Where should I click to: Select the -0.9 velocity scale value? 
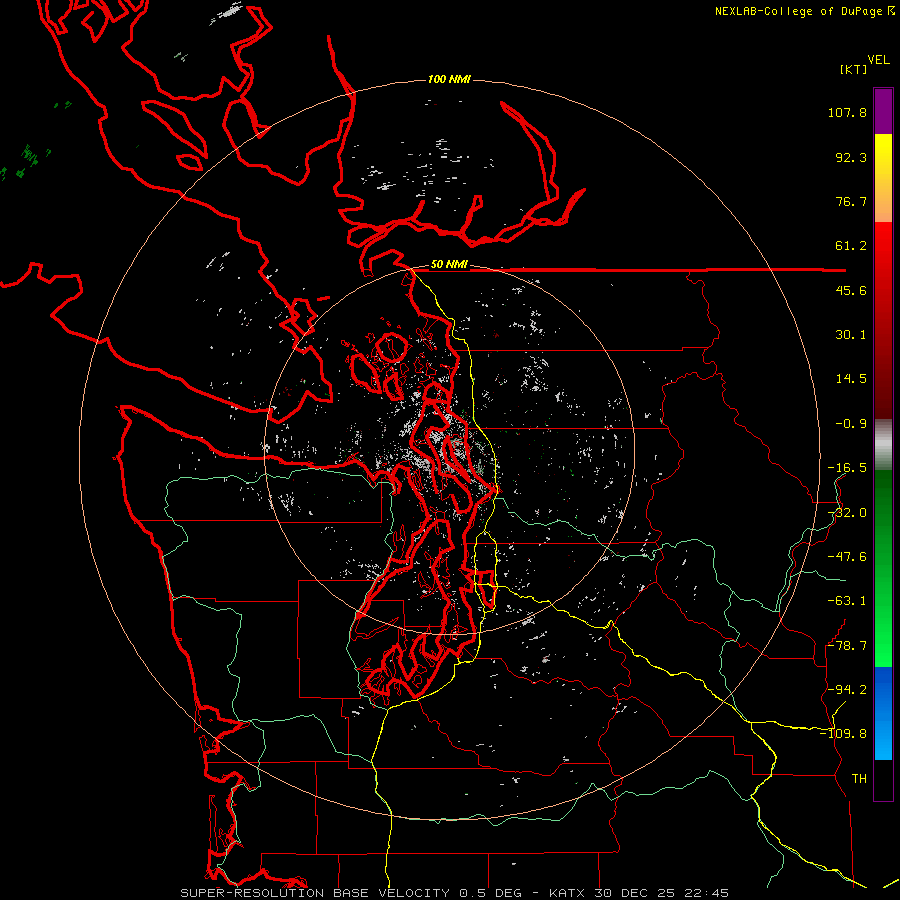(851, 424)
